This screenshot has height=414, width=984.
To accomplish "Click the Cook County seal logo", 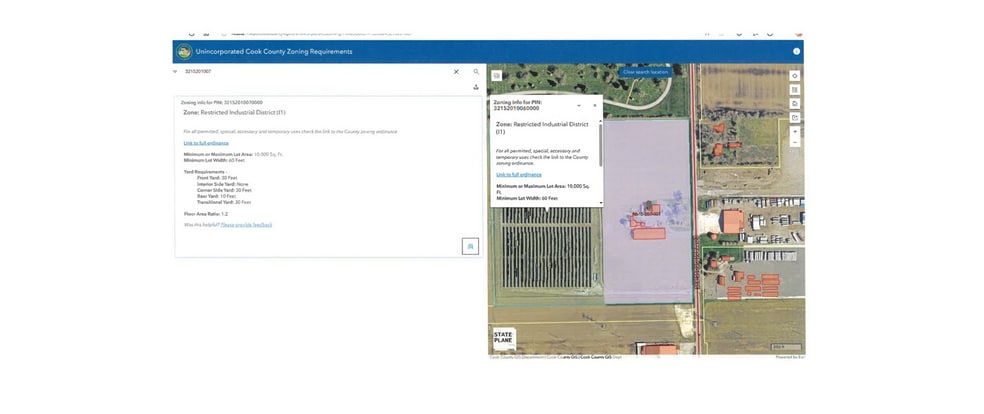I will [x=184, y=52].
